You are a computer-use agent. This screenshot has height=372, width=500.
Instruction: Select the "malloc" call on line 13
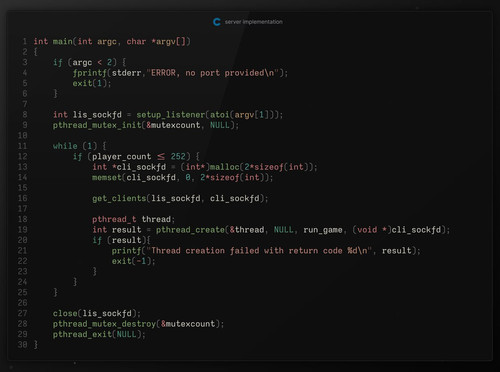[225, 167]
